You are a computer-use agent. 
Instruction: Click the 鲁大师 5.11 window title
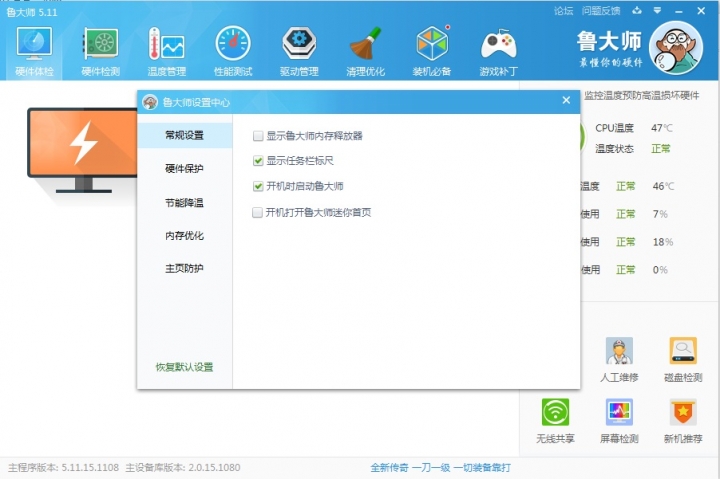coord(32,12)
